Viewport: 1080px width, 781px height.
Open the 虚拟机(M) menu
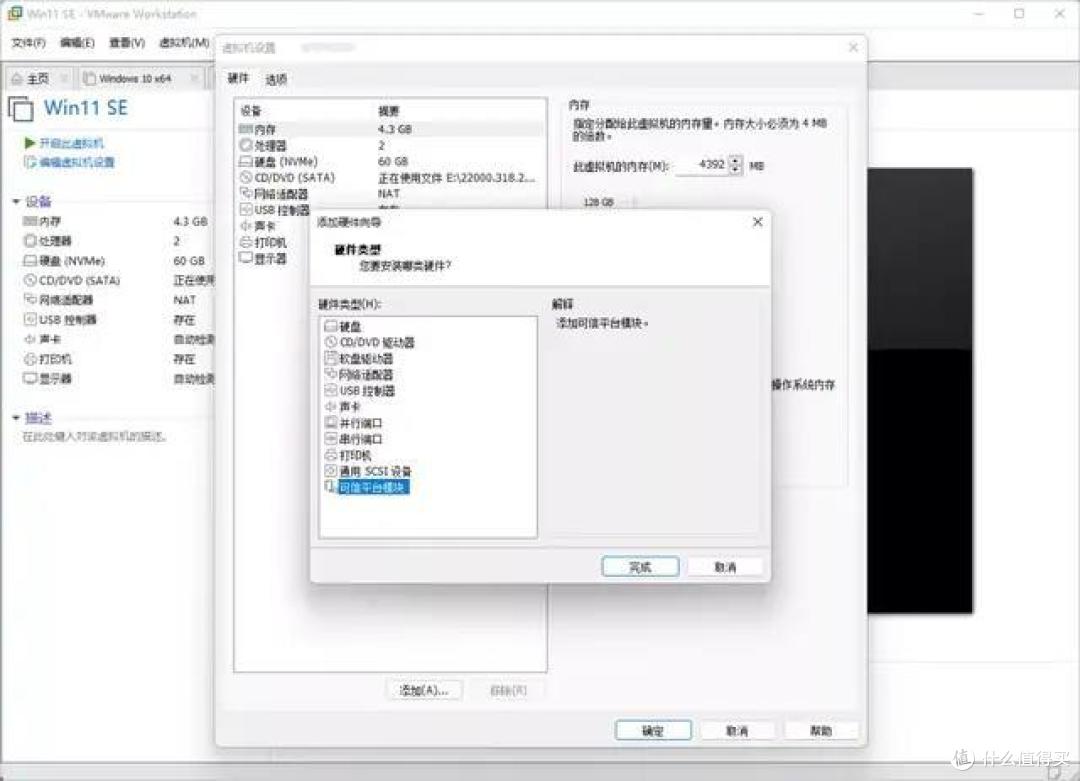pyautogui.click(x=184, y=43)
